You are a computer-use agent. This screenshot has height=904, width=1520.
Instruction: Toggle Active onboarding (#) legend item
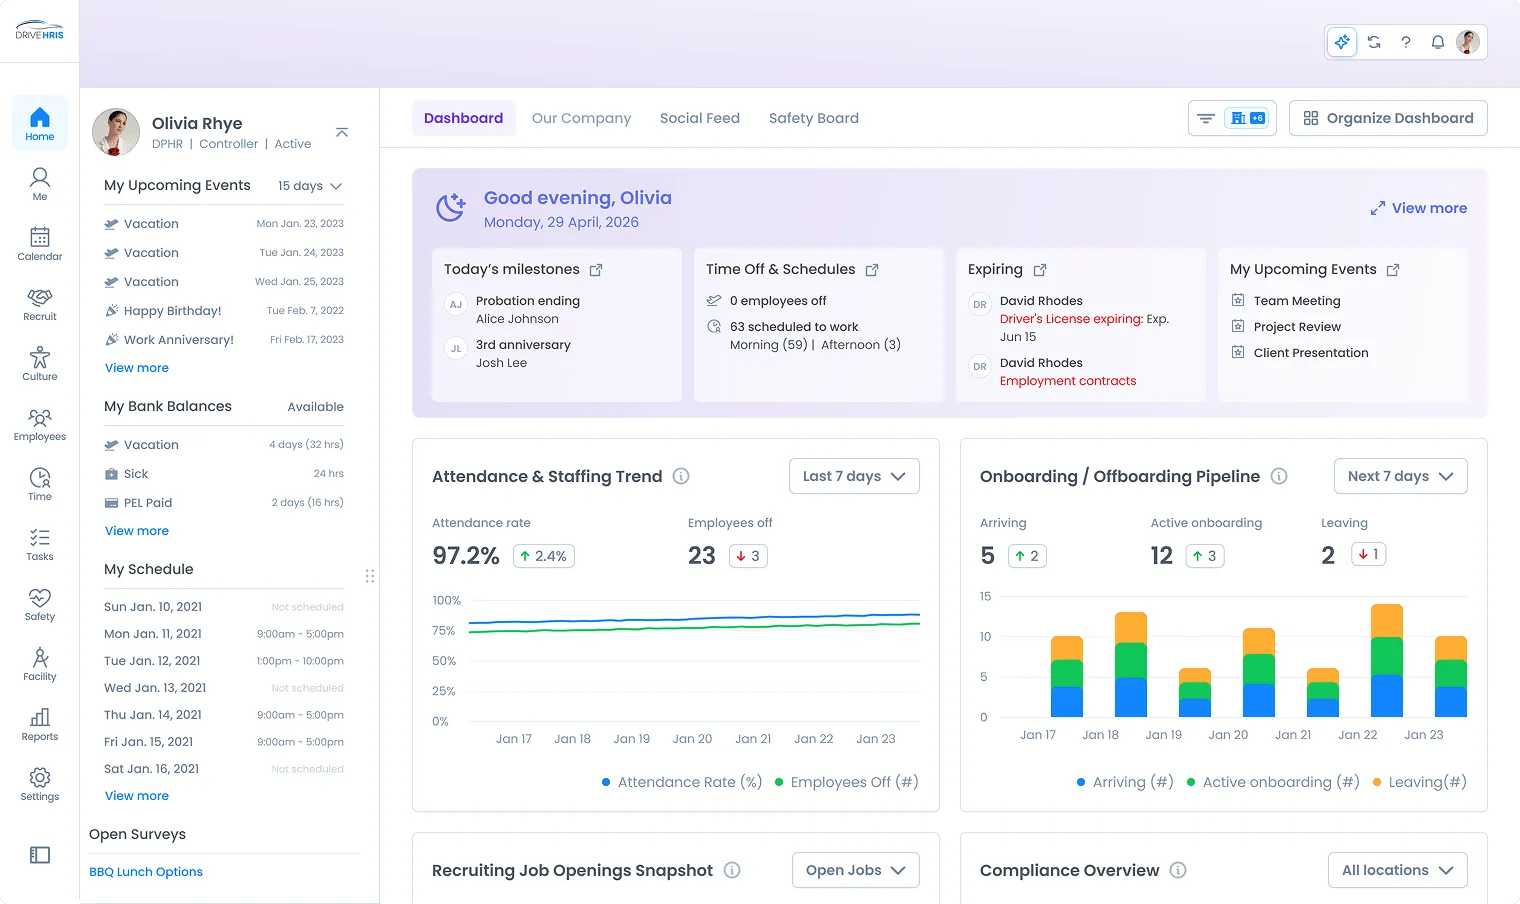(x=1273, y=782)
